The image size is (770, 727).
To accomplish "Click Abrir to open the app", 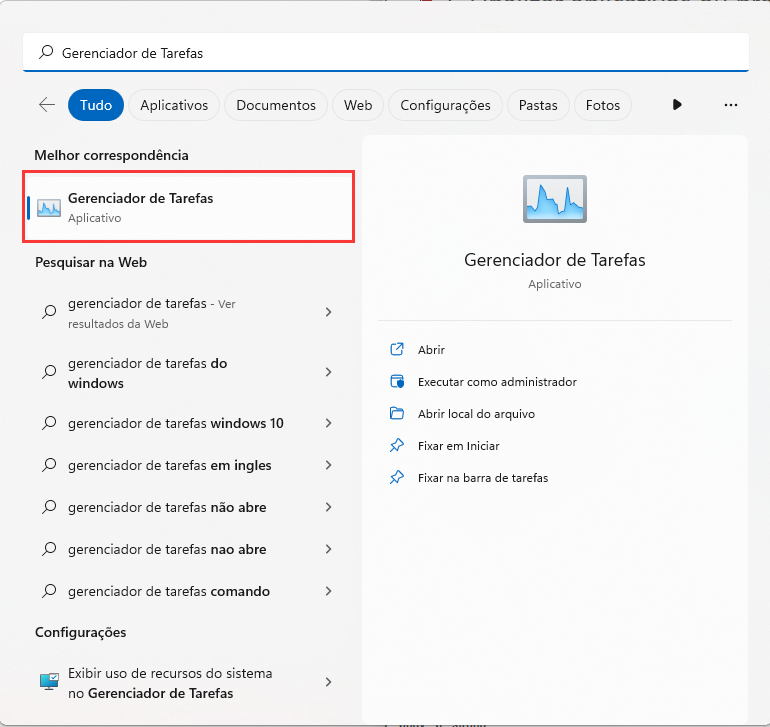I will pyautogui.click(x=431, y=350).
